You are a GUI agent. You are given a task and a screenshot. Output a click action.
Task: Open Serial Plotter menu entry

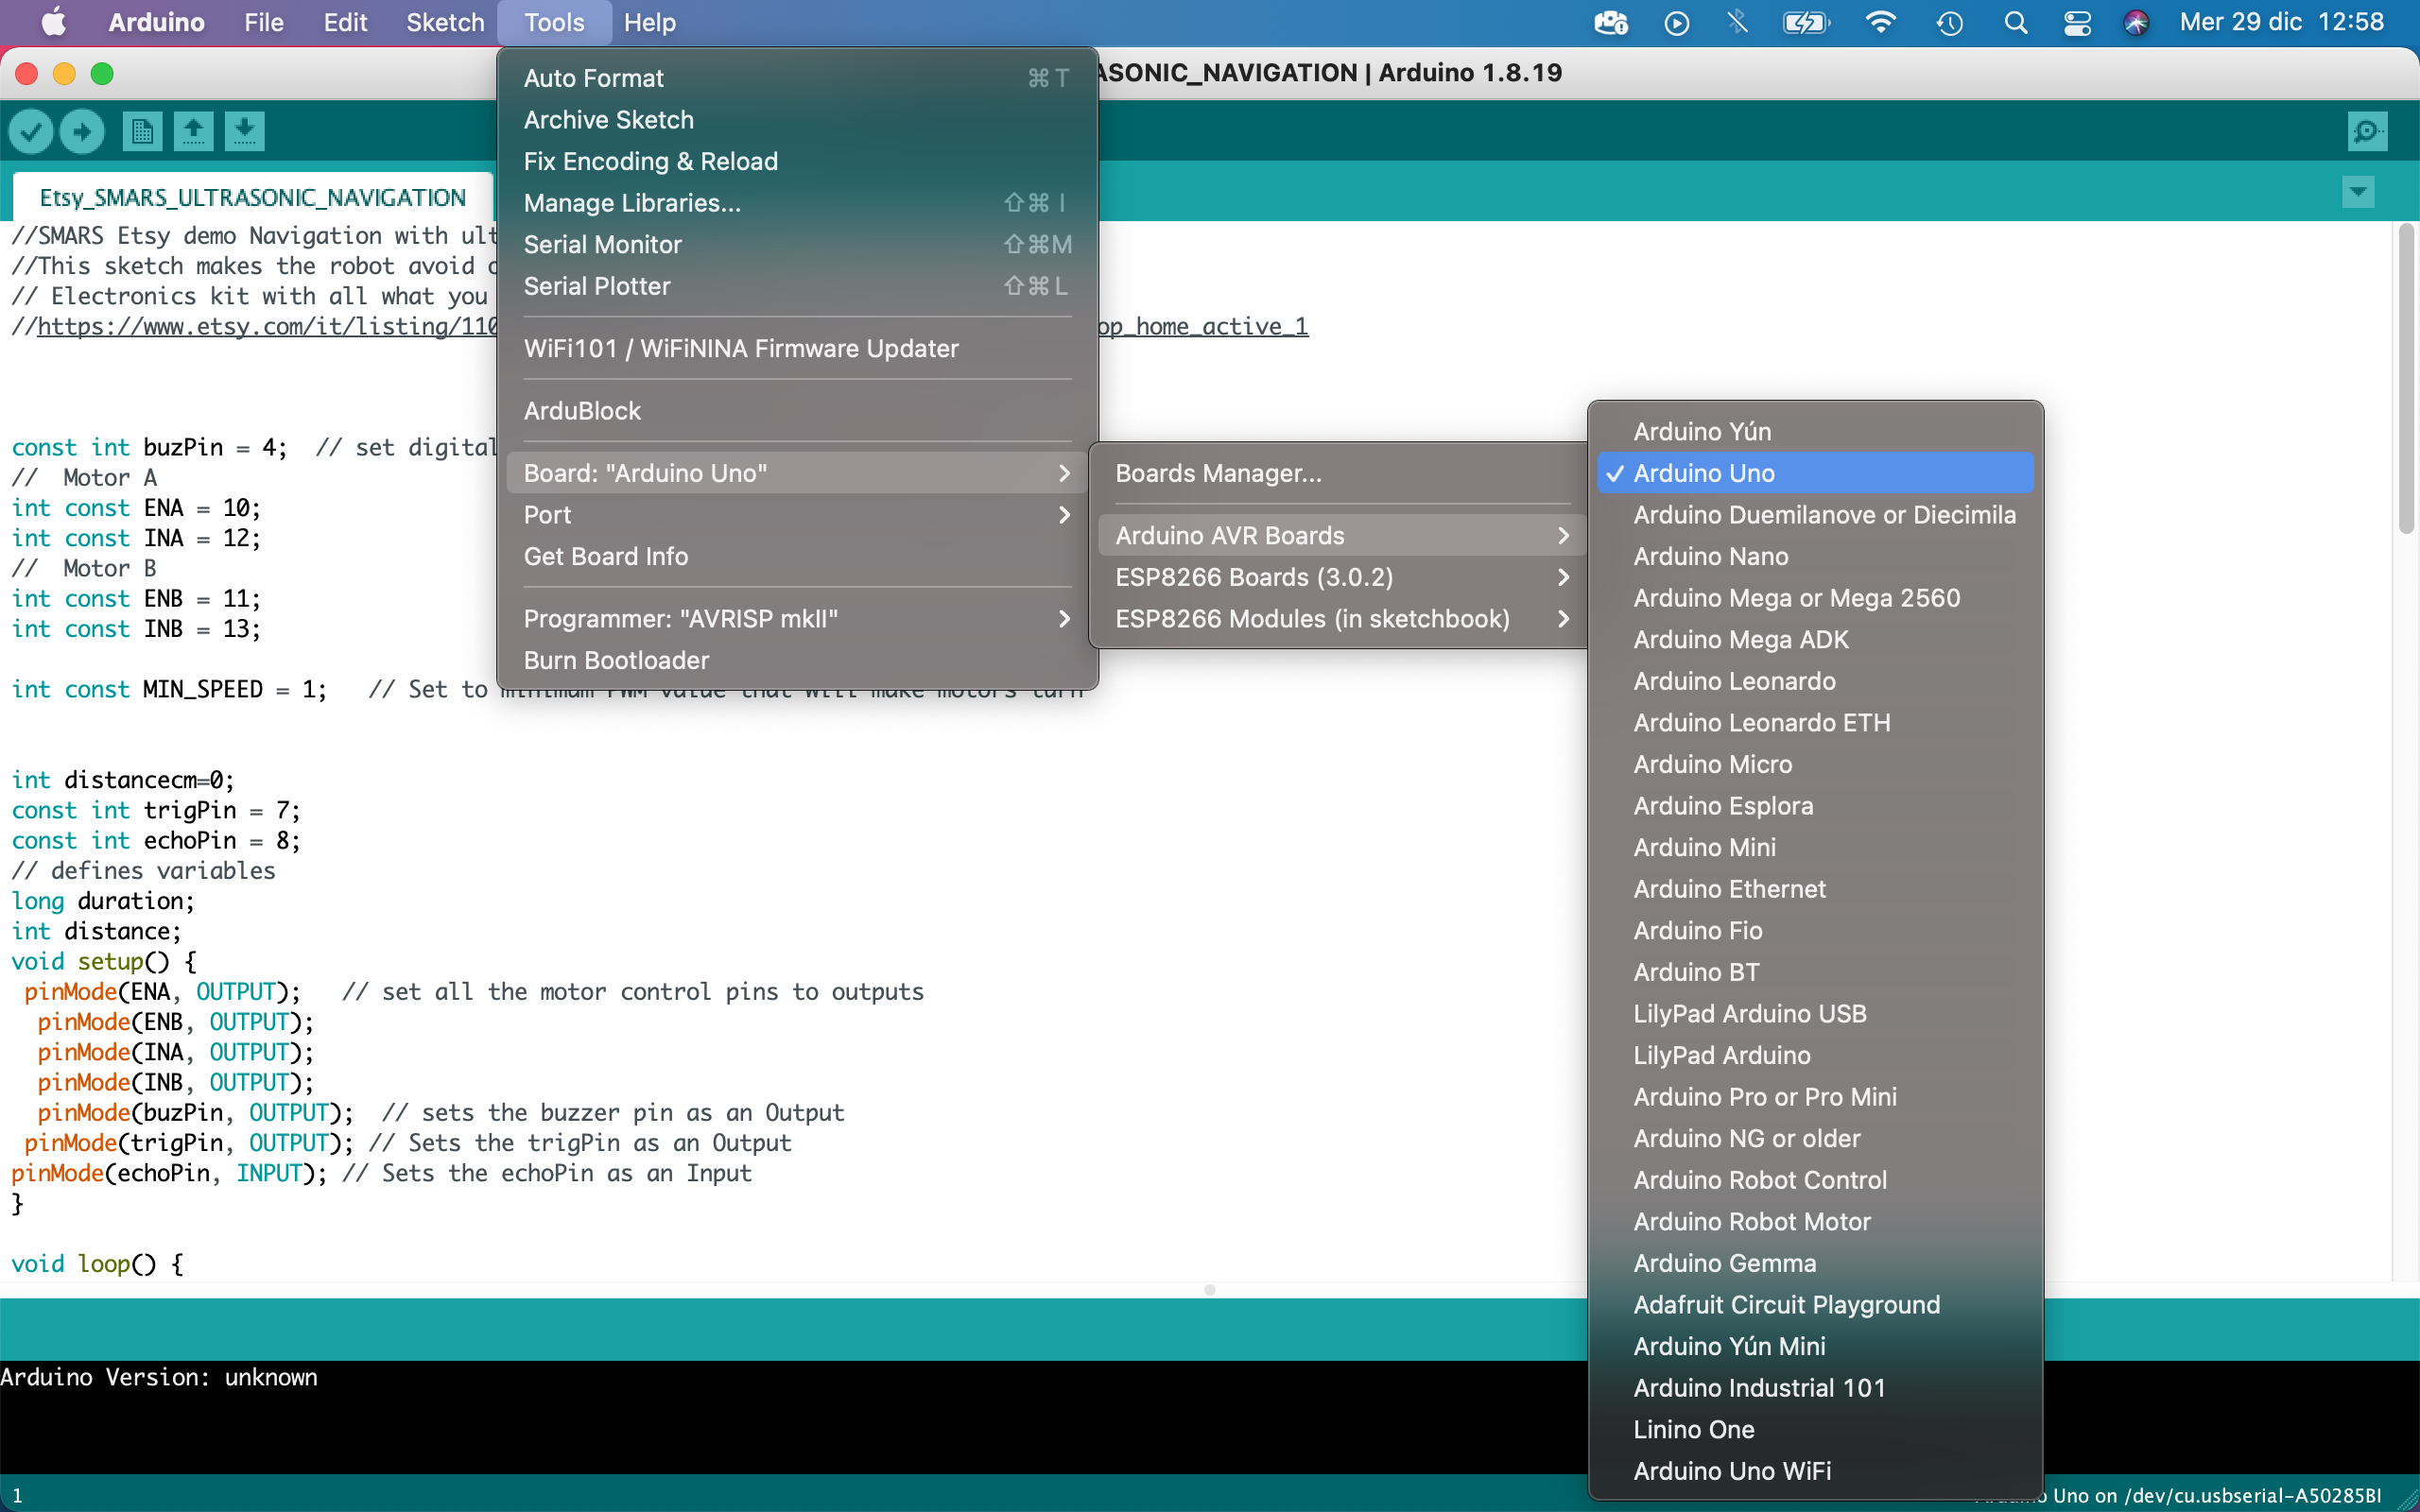[797, 286]
